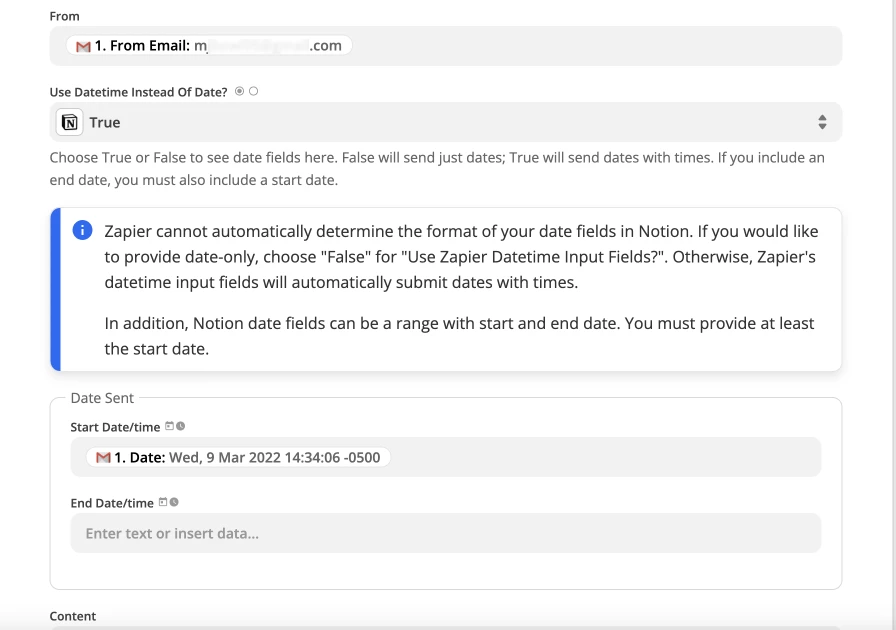Click the info icon in the blue callout
Screen dimensions: 896x630
pyautogui.click(x=80, y=230)
